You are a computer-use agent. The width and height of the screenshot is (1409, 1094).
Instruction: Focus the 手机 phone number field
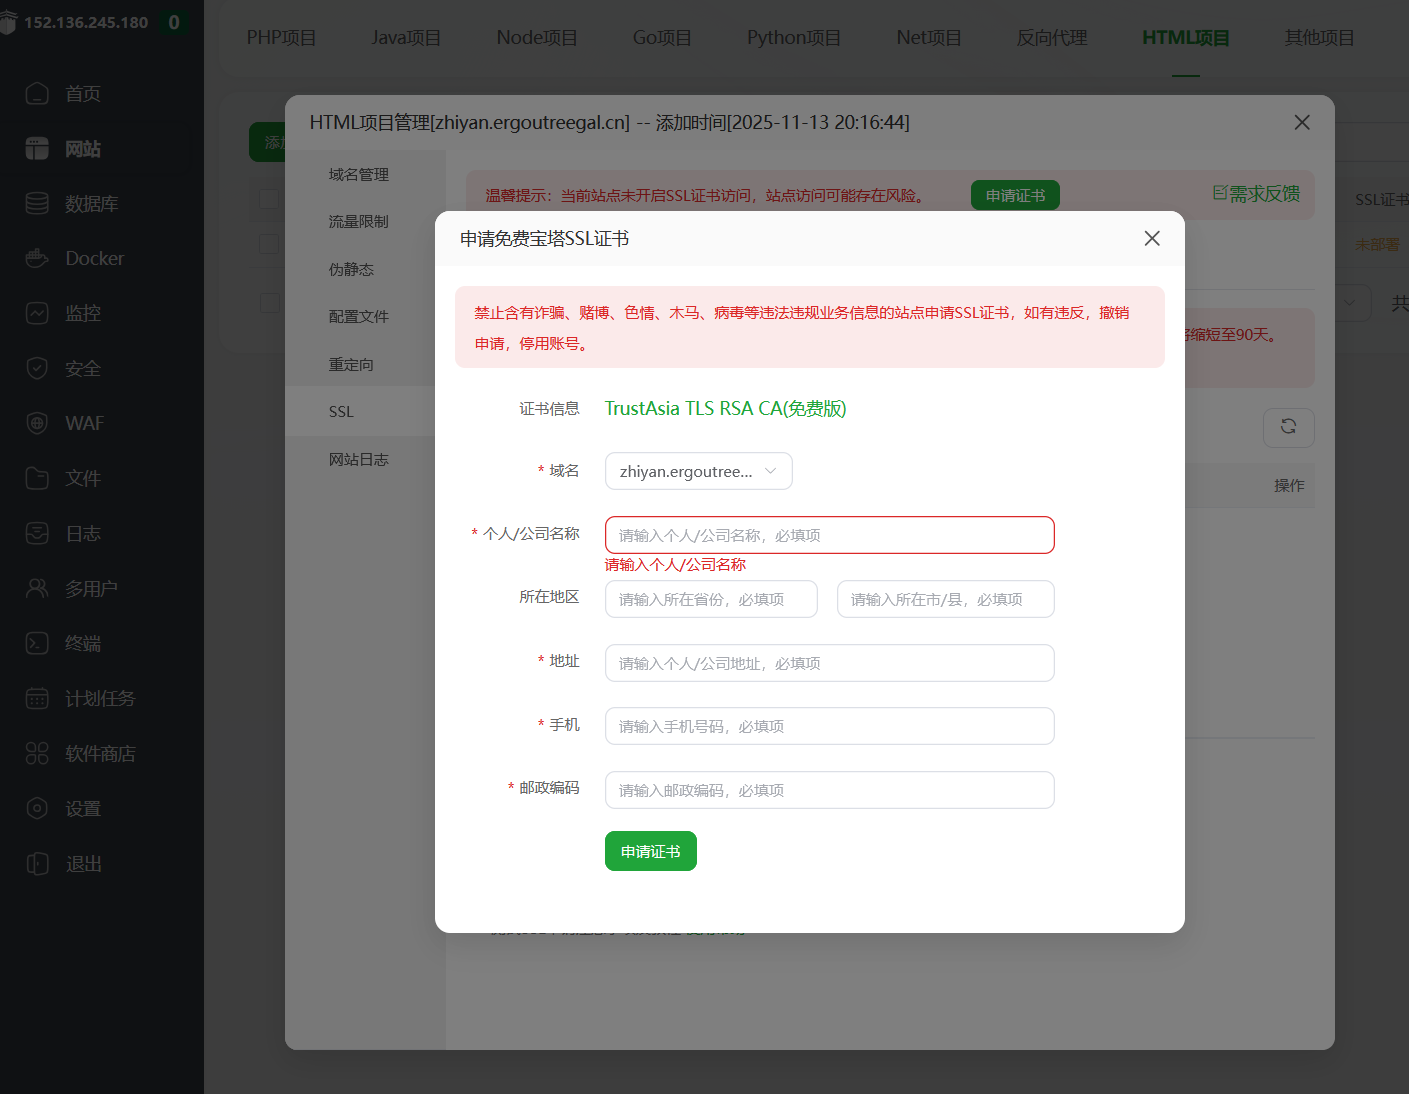point(829,726)
